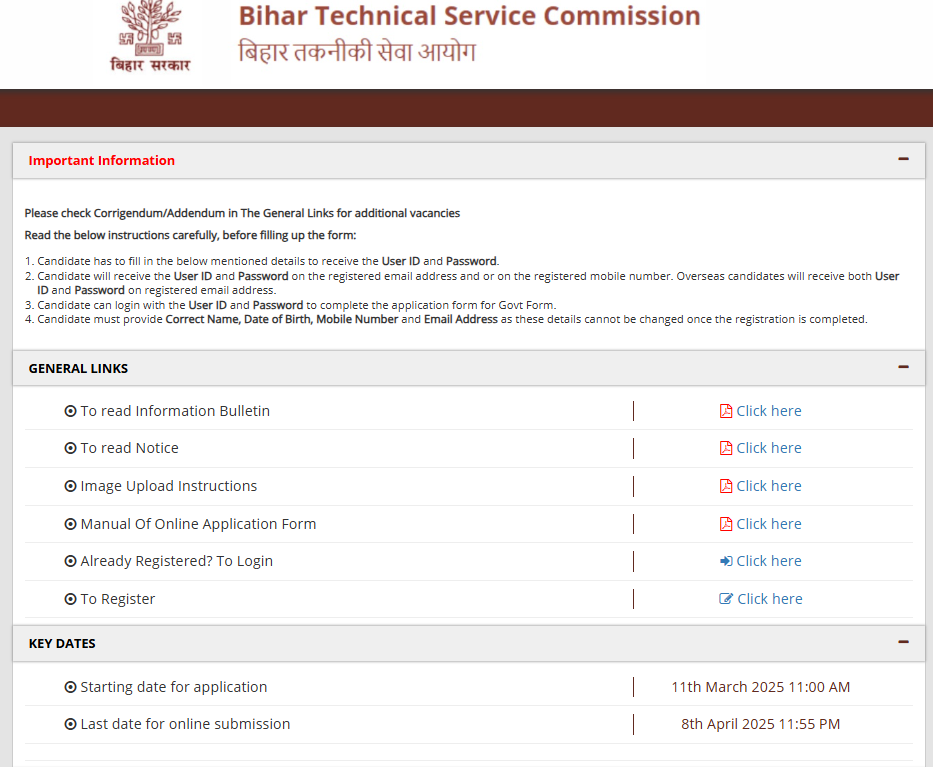Click the Hindi title बिहार तकनीकी सेवा आयोग
Viewport: 933px width, 767px height.
click(x=357, y=52)
